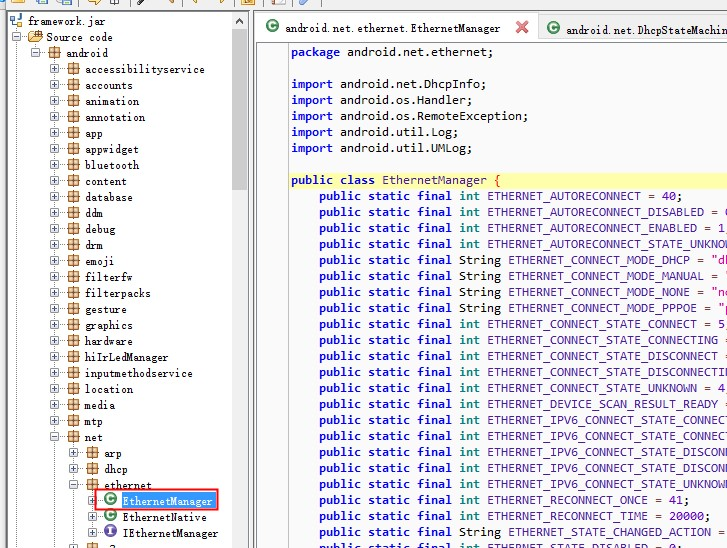Select the IEthernetManager tree item
The height and width of the screenshot is (548, 727).
tap(170, 533)
